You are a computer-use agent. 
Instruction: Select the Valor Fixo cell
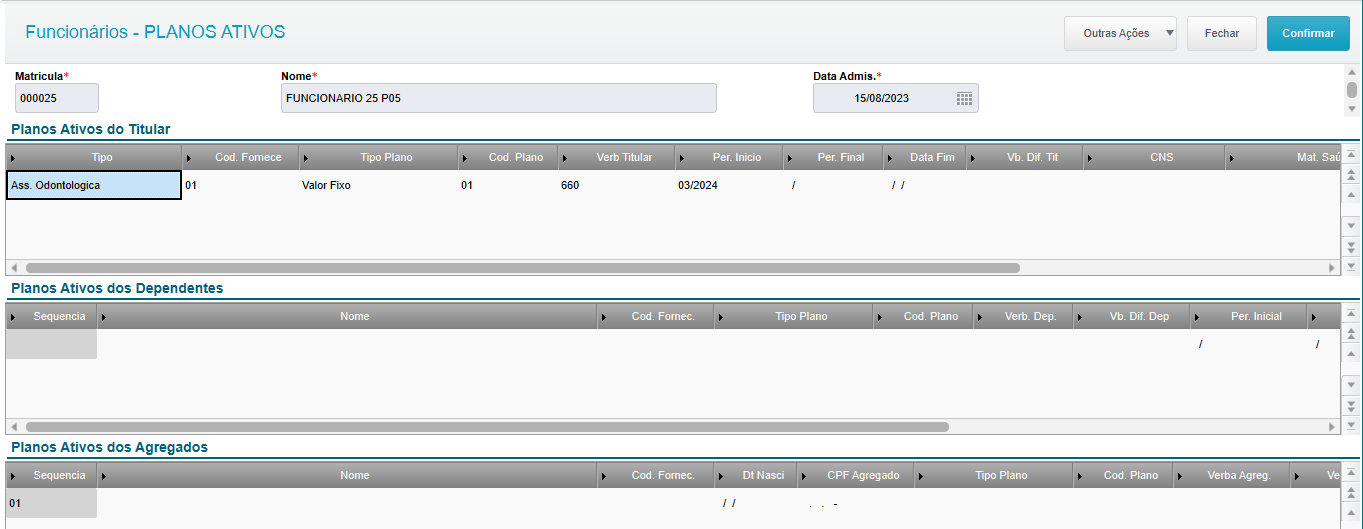tap(378, 185)
